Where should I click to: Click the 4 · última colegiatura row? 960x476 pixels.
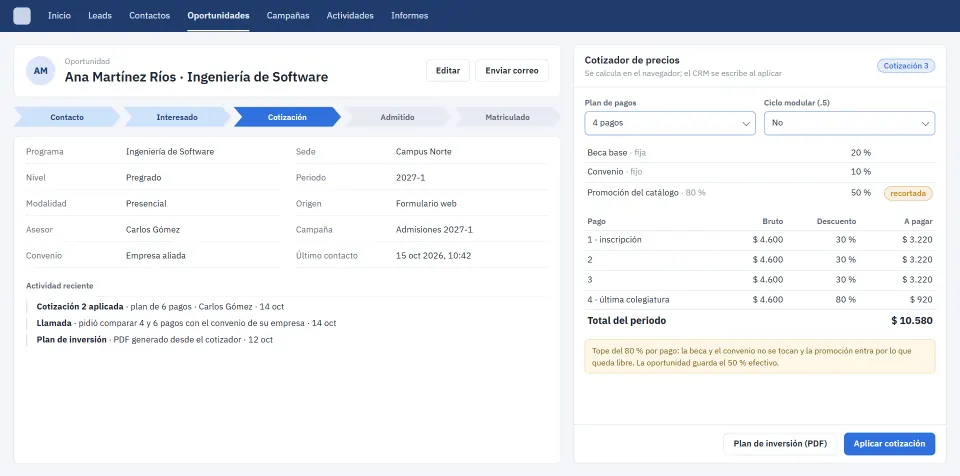(760, 300)
